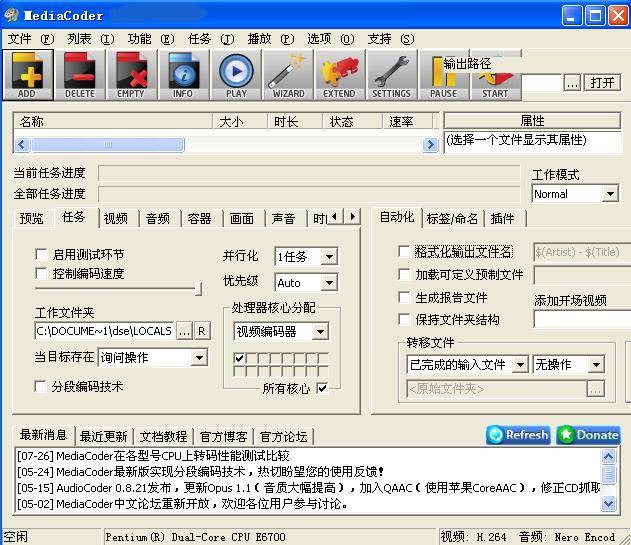The width and height of the screenshot is (631, 545).
Task: Open the 视频编码器 core assignment dropdown
Action: click(x=281, y=332)
